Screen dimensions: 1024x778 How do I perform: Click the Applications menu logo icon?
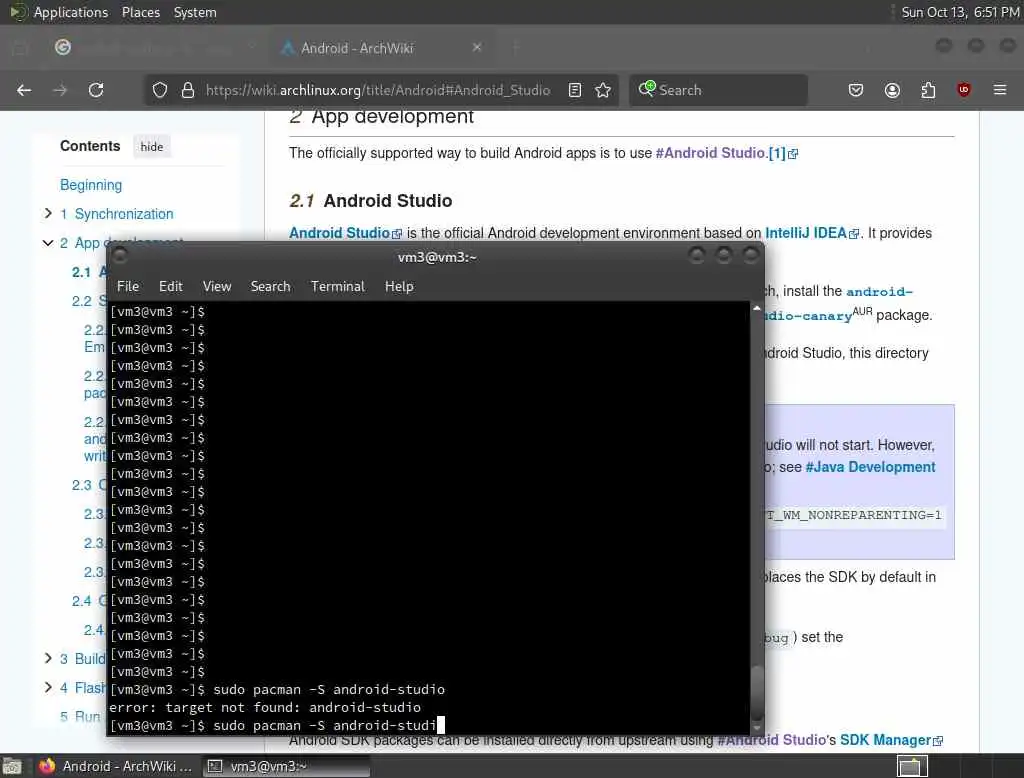(18, 12)
